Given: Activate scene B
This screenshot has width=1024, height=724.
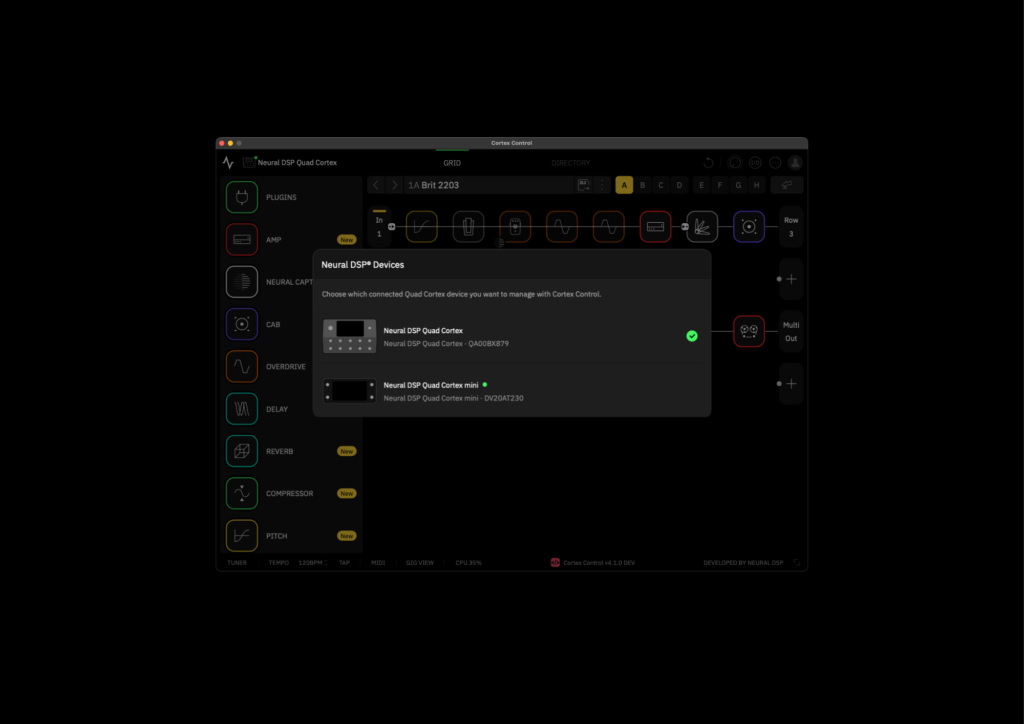Looking at the screenshot, I should 642,185.
